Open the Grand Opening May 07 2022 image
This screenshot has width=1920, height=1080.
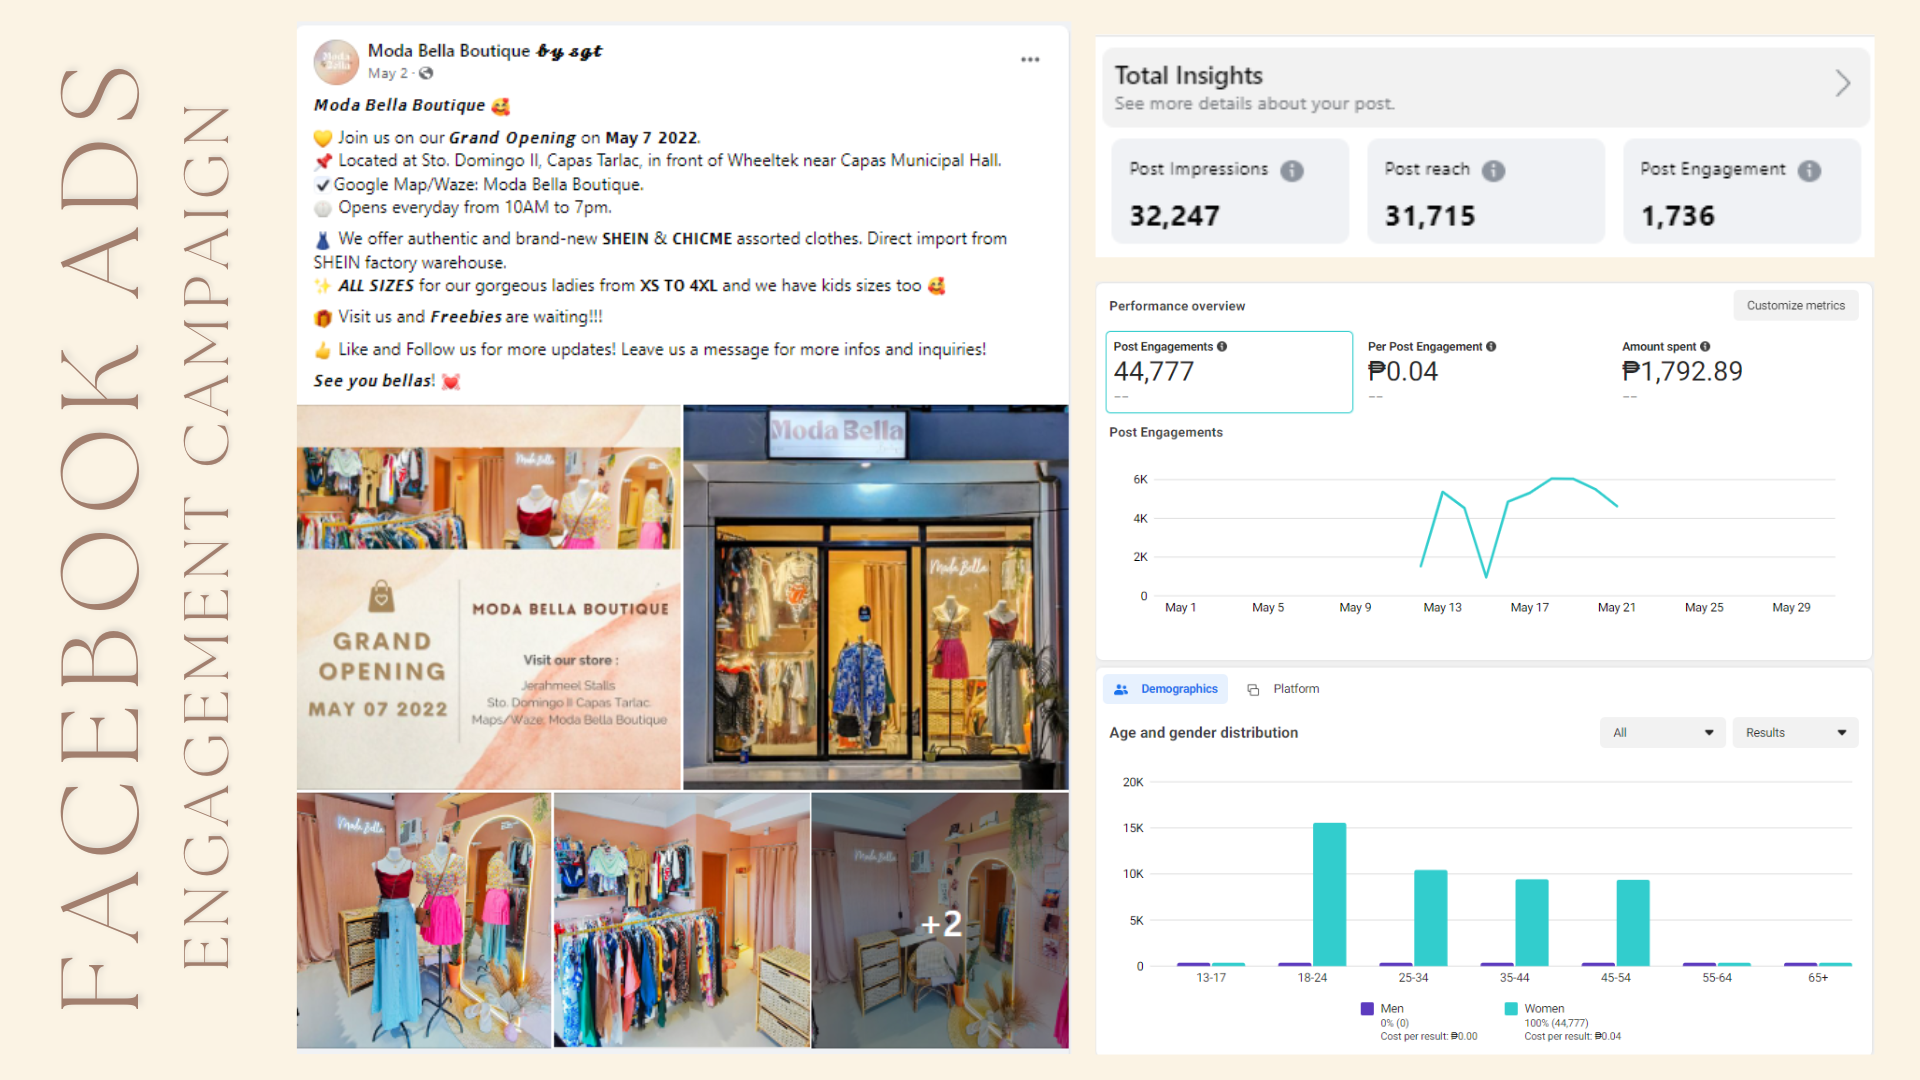pyautogui.click(x=489, y=597)
